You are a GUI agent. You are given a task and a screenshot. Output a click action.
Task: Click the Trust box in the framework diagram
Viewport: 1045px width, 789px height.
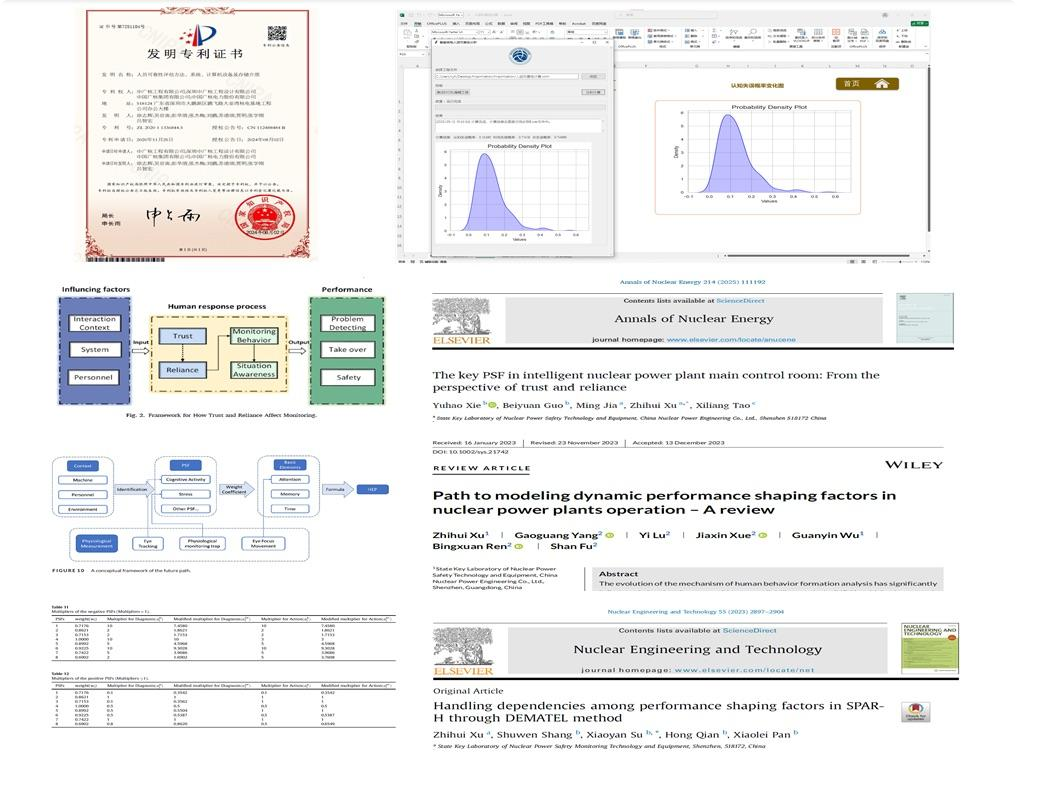(182, 337)
